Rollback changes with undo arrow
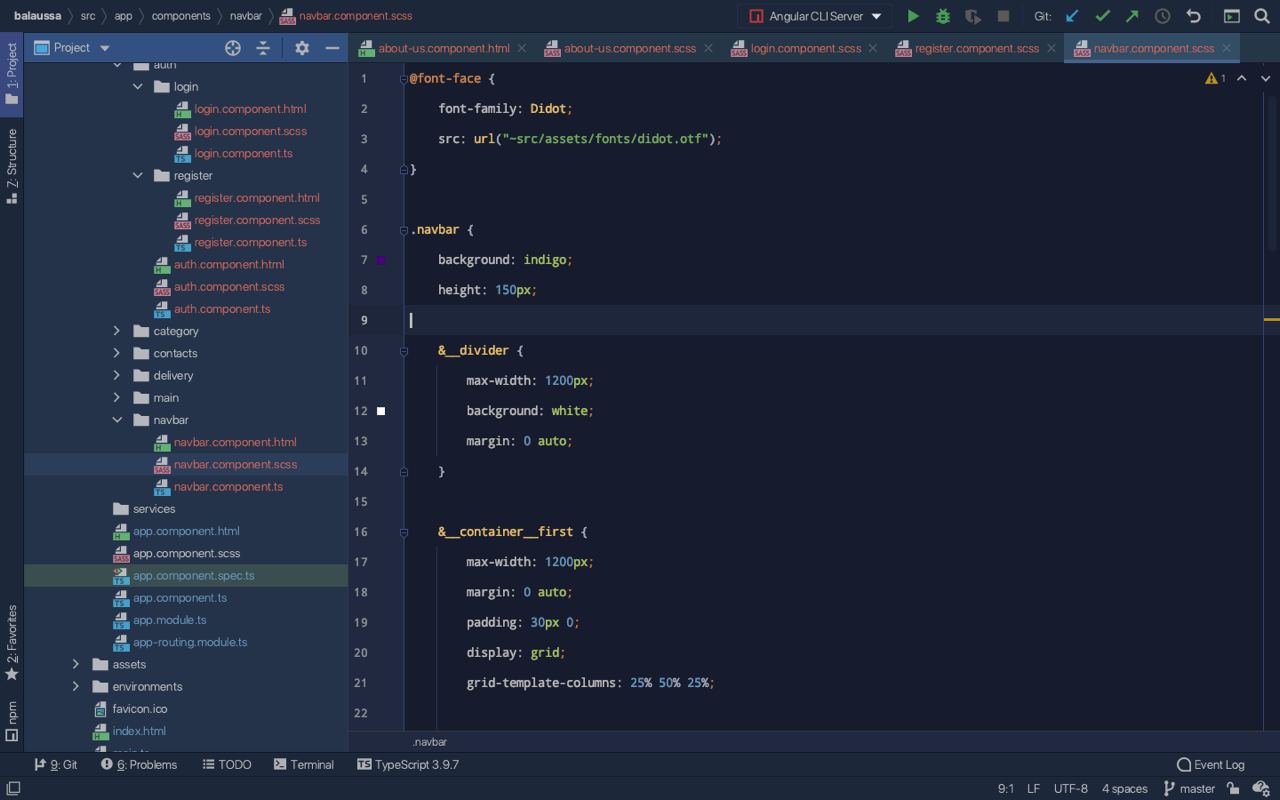Screen dimensions: 1280x800 pos(1193,16)
